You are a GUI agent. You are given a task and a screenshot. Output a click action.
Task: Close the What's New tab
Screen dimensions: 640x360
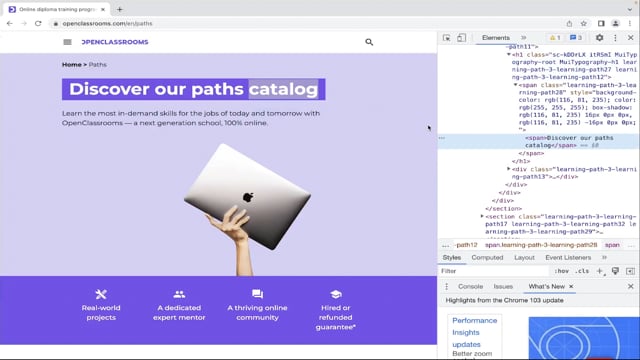pyautogui.click(x=571, y=287)
